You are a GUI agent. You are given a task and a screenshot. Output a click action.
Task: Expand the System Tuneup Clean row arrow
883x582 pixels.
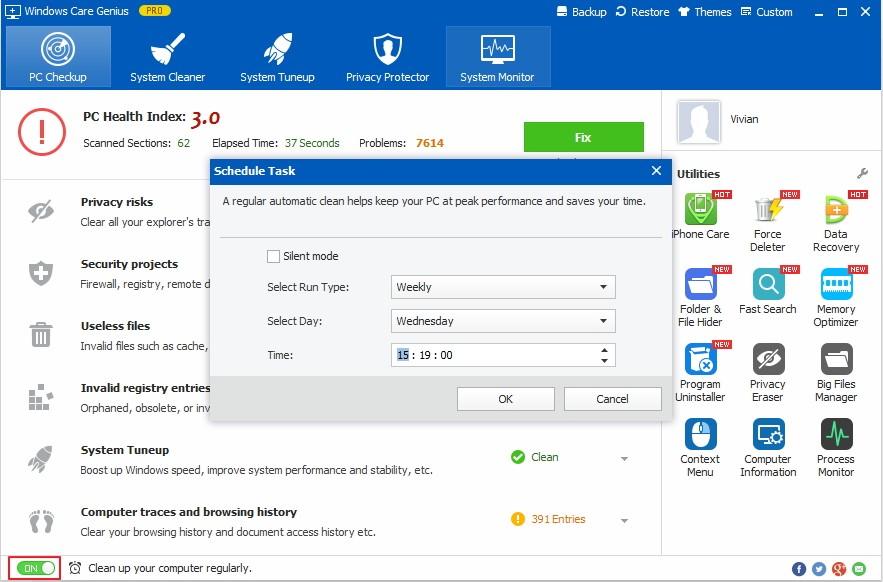(624, 459)
